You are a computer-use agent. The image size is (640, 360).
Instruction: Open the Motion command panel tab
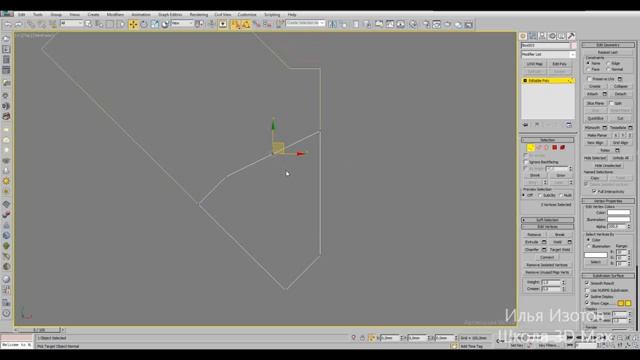[552, 36]
